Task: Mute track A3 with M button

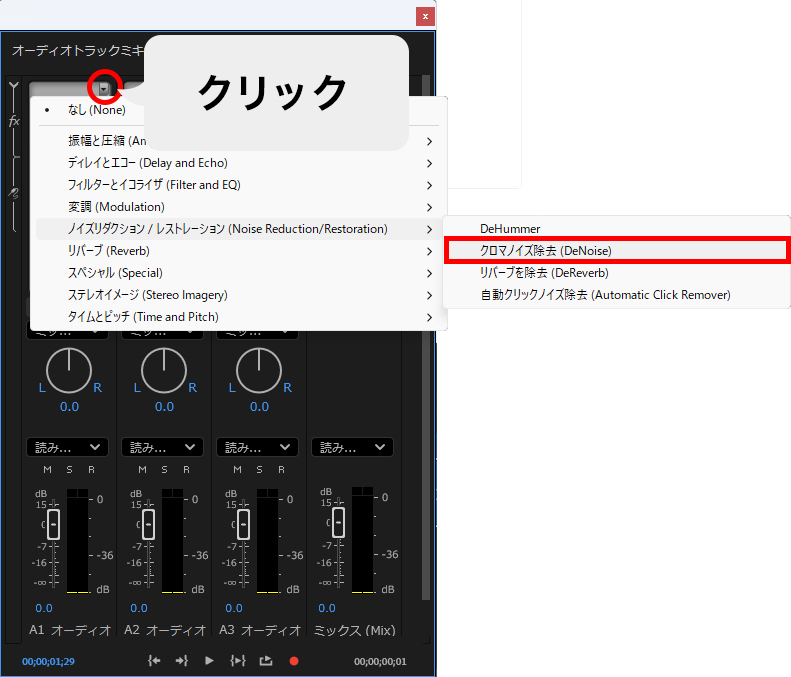Action: (237, 470)
